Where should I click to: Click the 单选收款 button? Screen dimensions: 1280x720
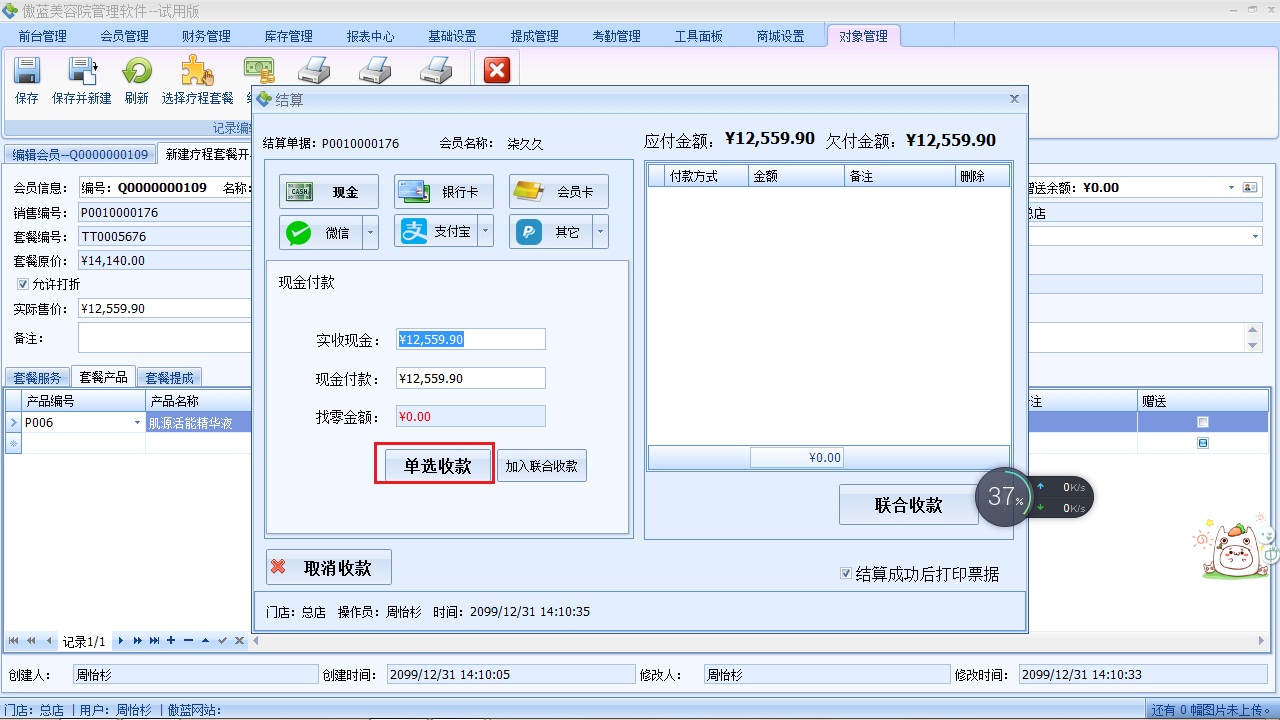[x=434, y=464]
